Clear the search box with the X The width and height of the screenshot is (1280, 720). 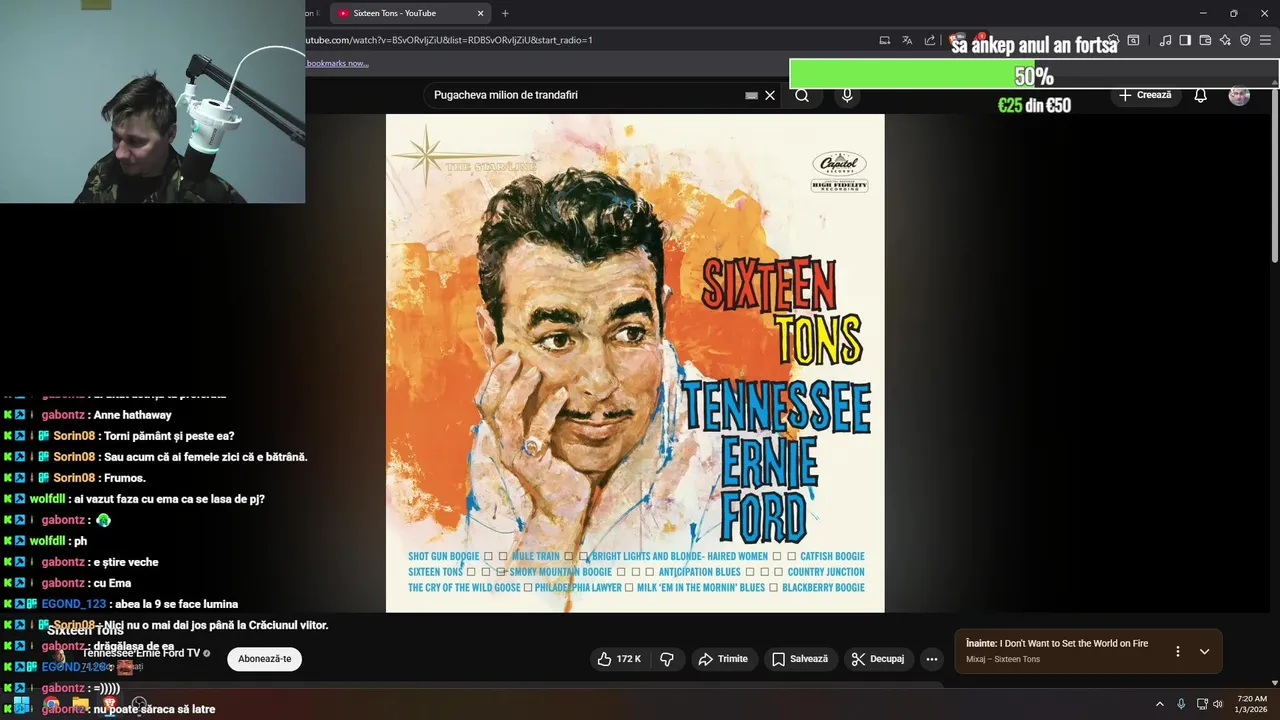click(x=770, y=95)
